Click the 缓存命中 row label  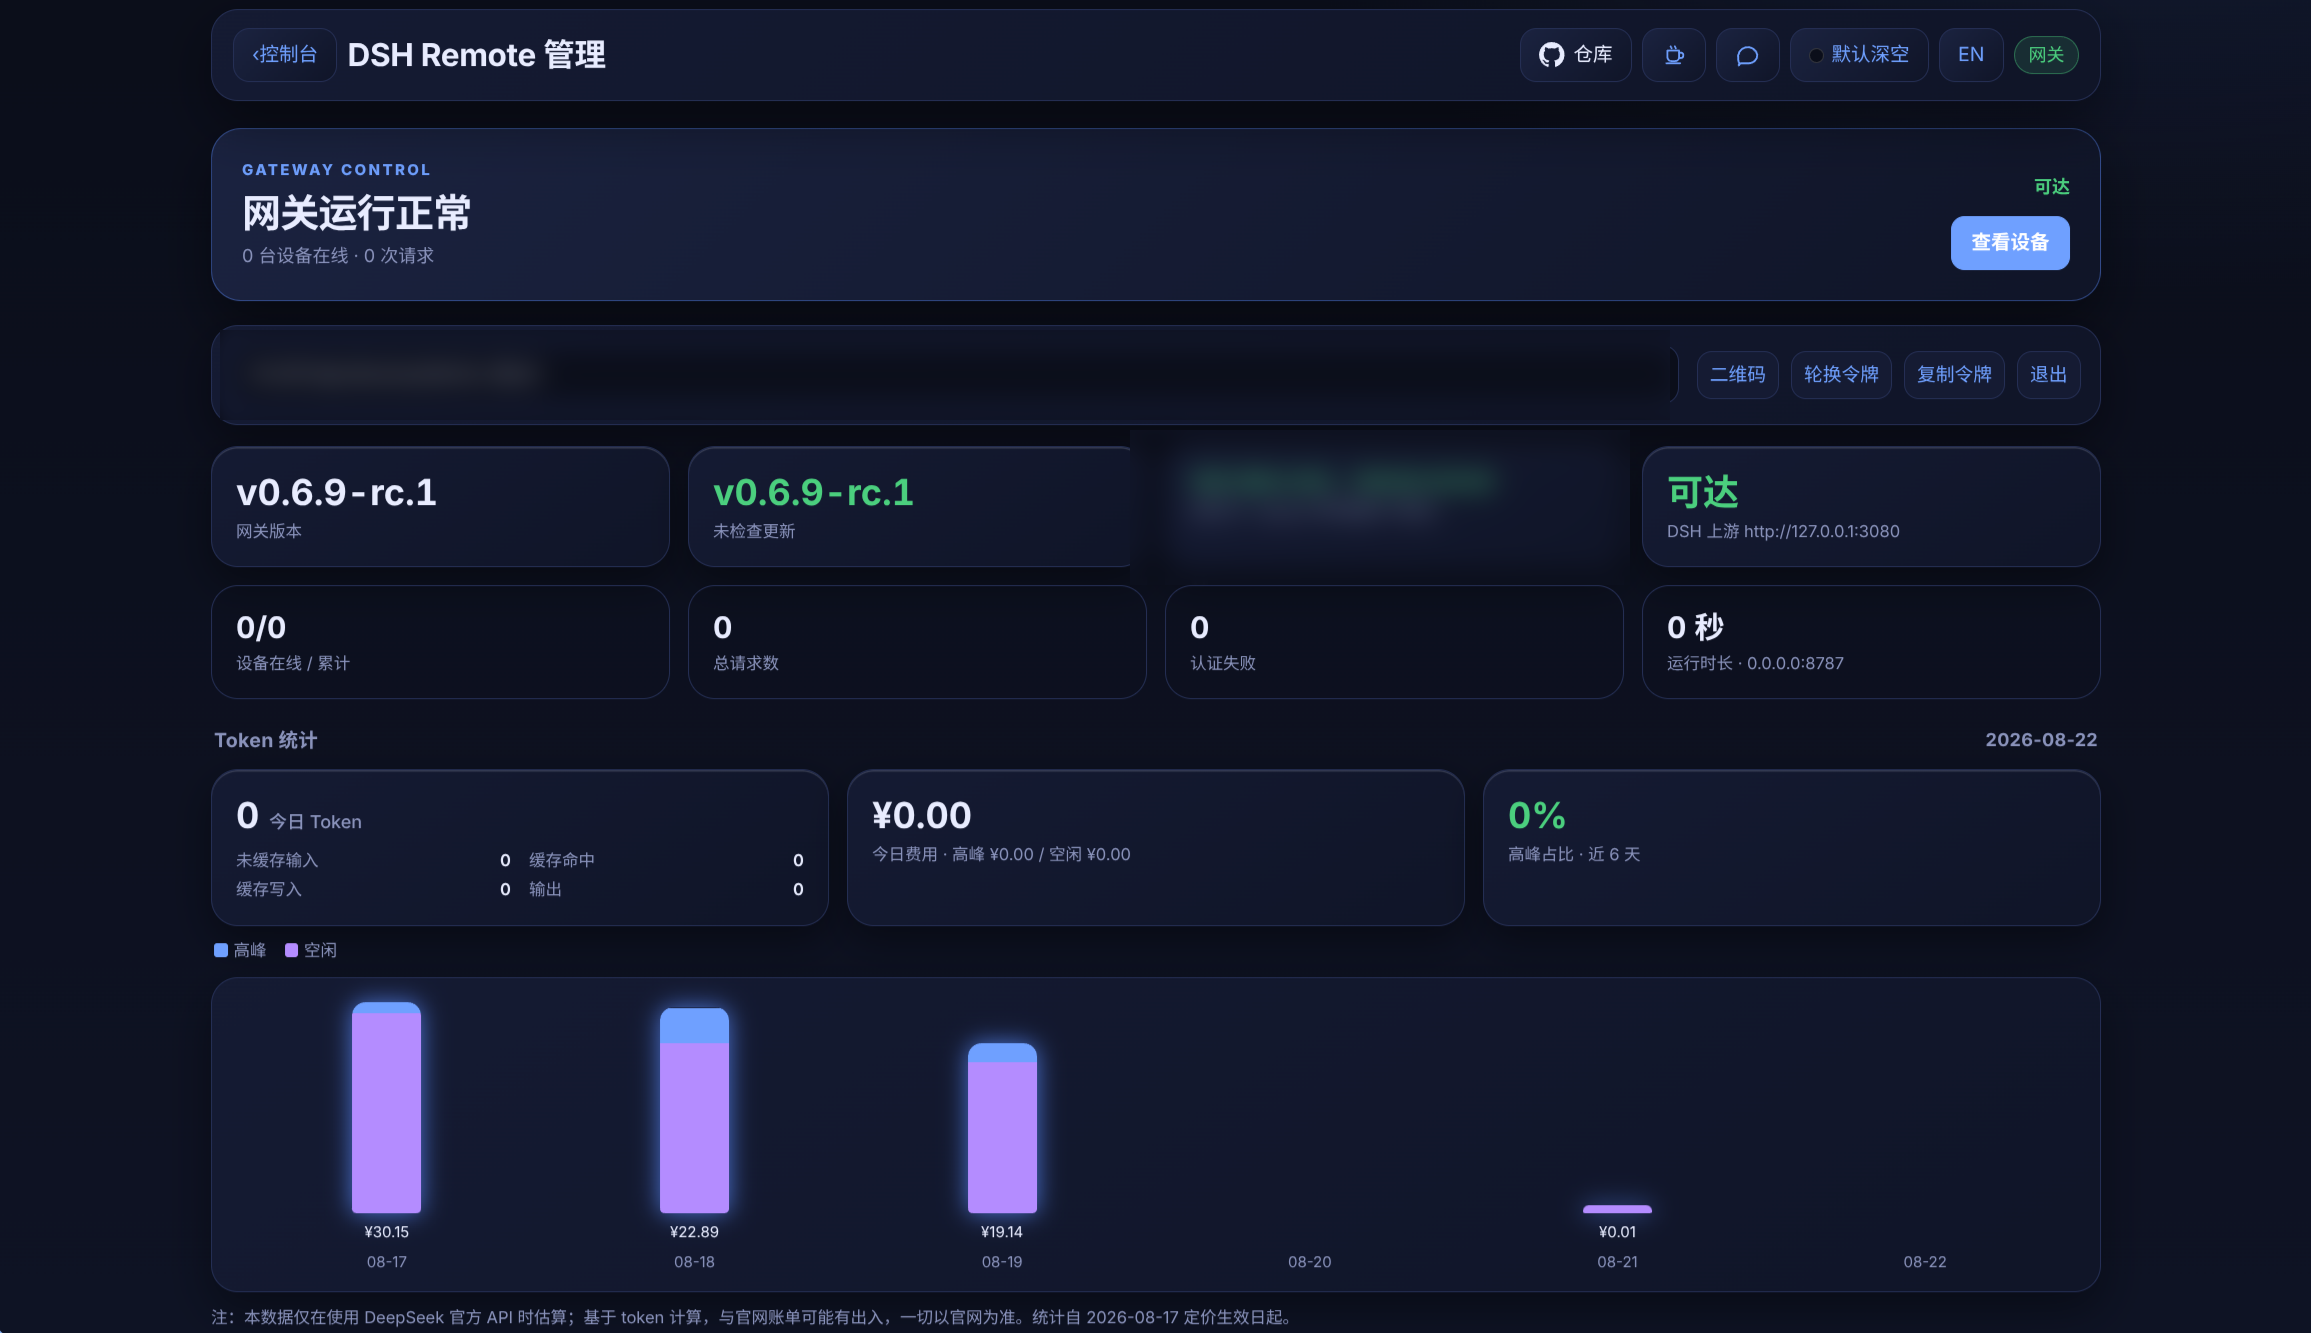coord(561,860)
